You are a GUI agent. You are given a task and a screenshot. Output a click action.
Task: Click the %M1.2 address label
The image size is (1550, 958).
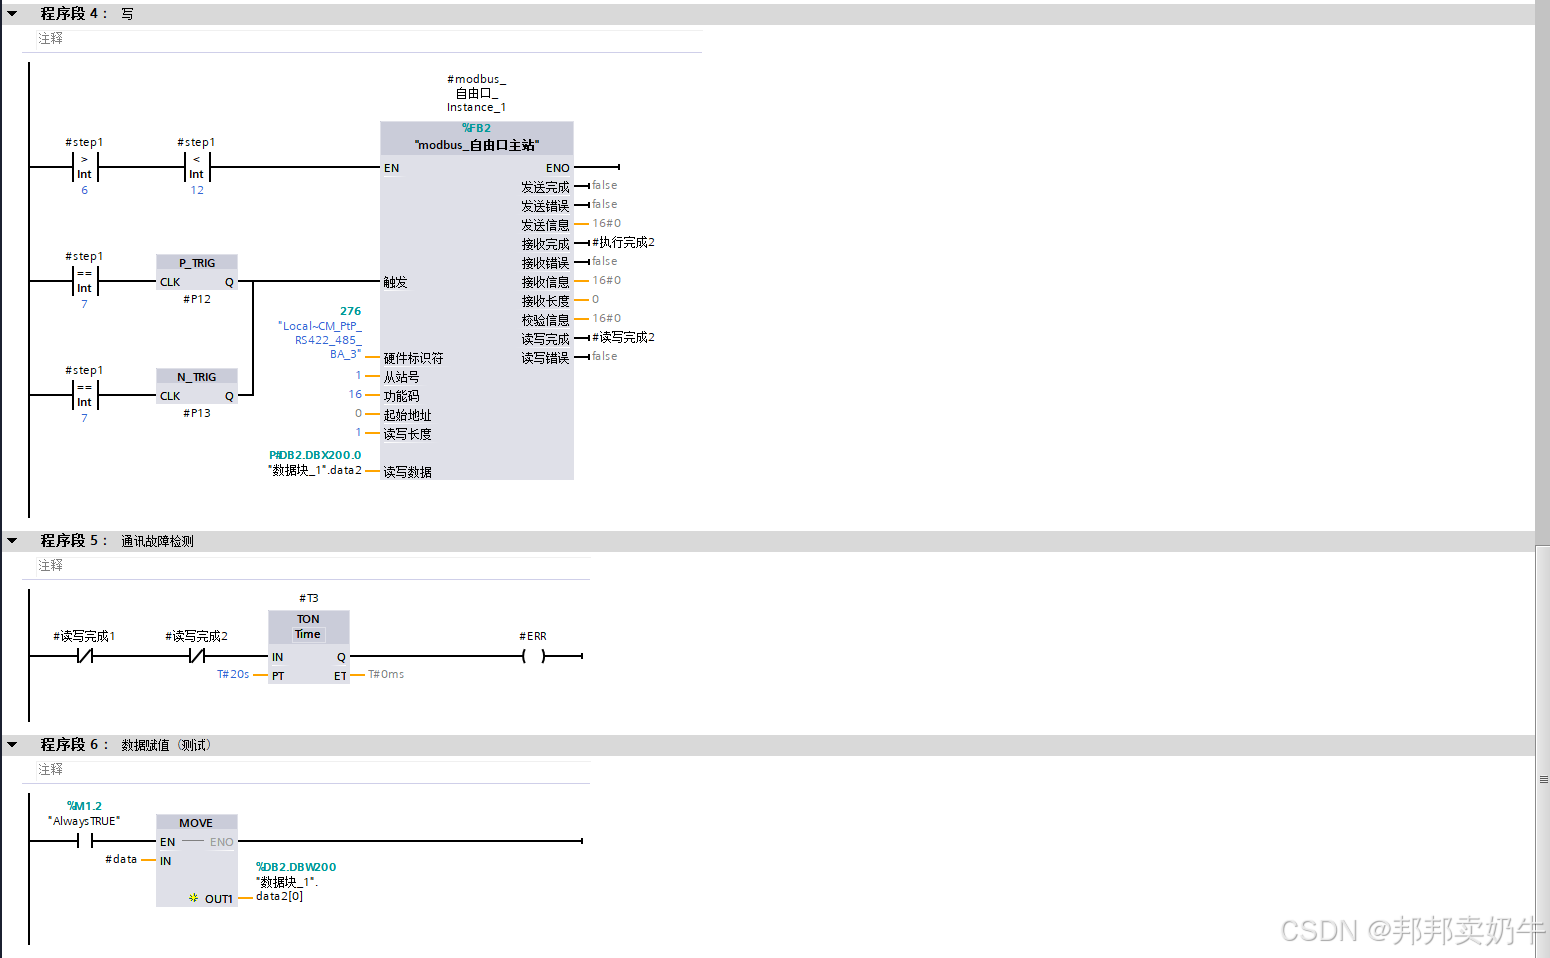pyautogui.click(x=84, y=806)
